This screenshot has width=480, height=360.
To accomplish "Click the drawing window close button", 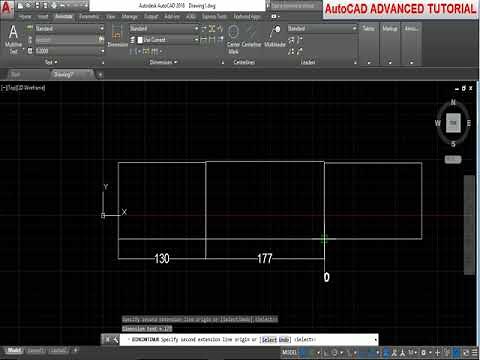I will (x=470, y=88).
